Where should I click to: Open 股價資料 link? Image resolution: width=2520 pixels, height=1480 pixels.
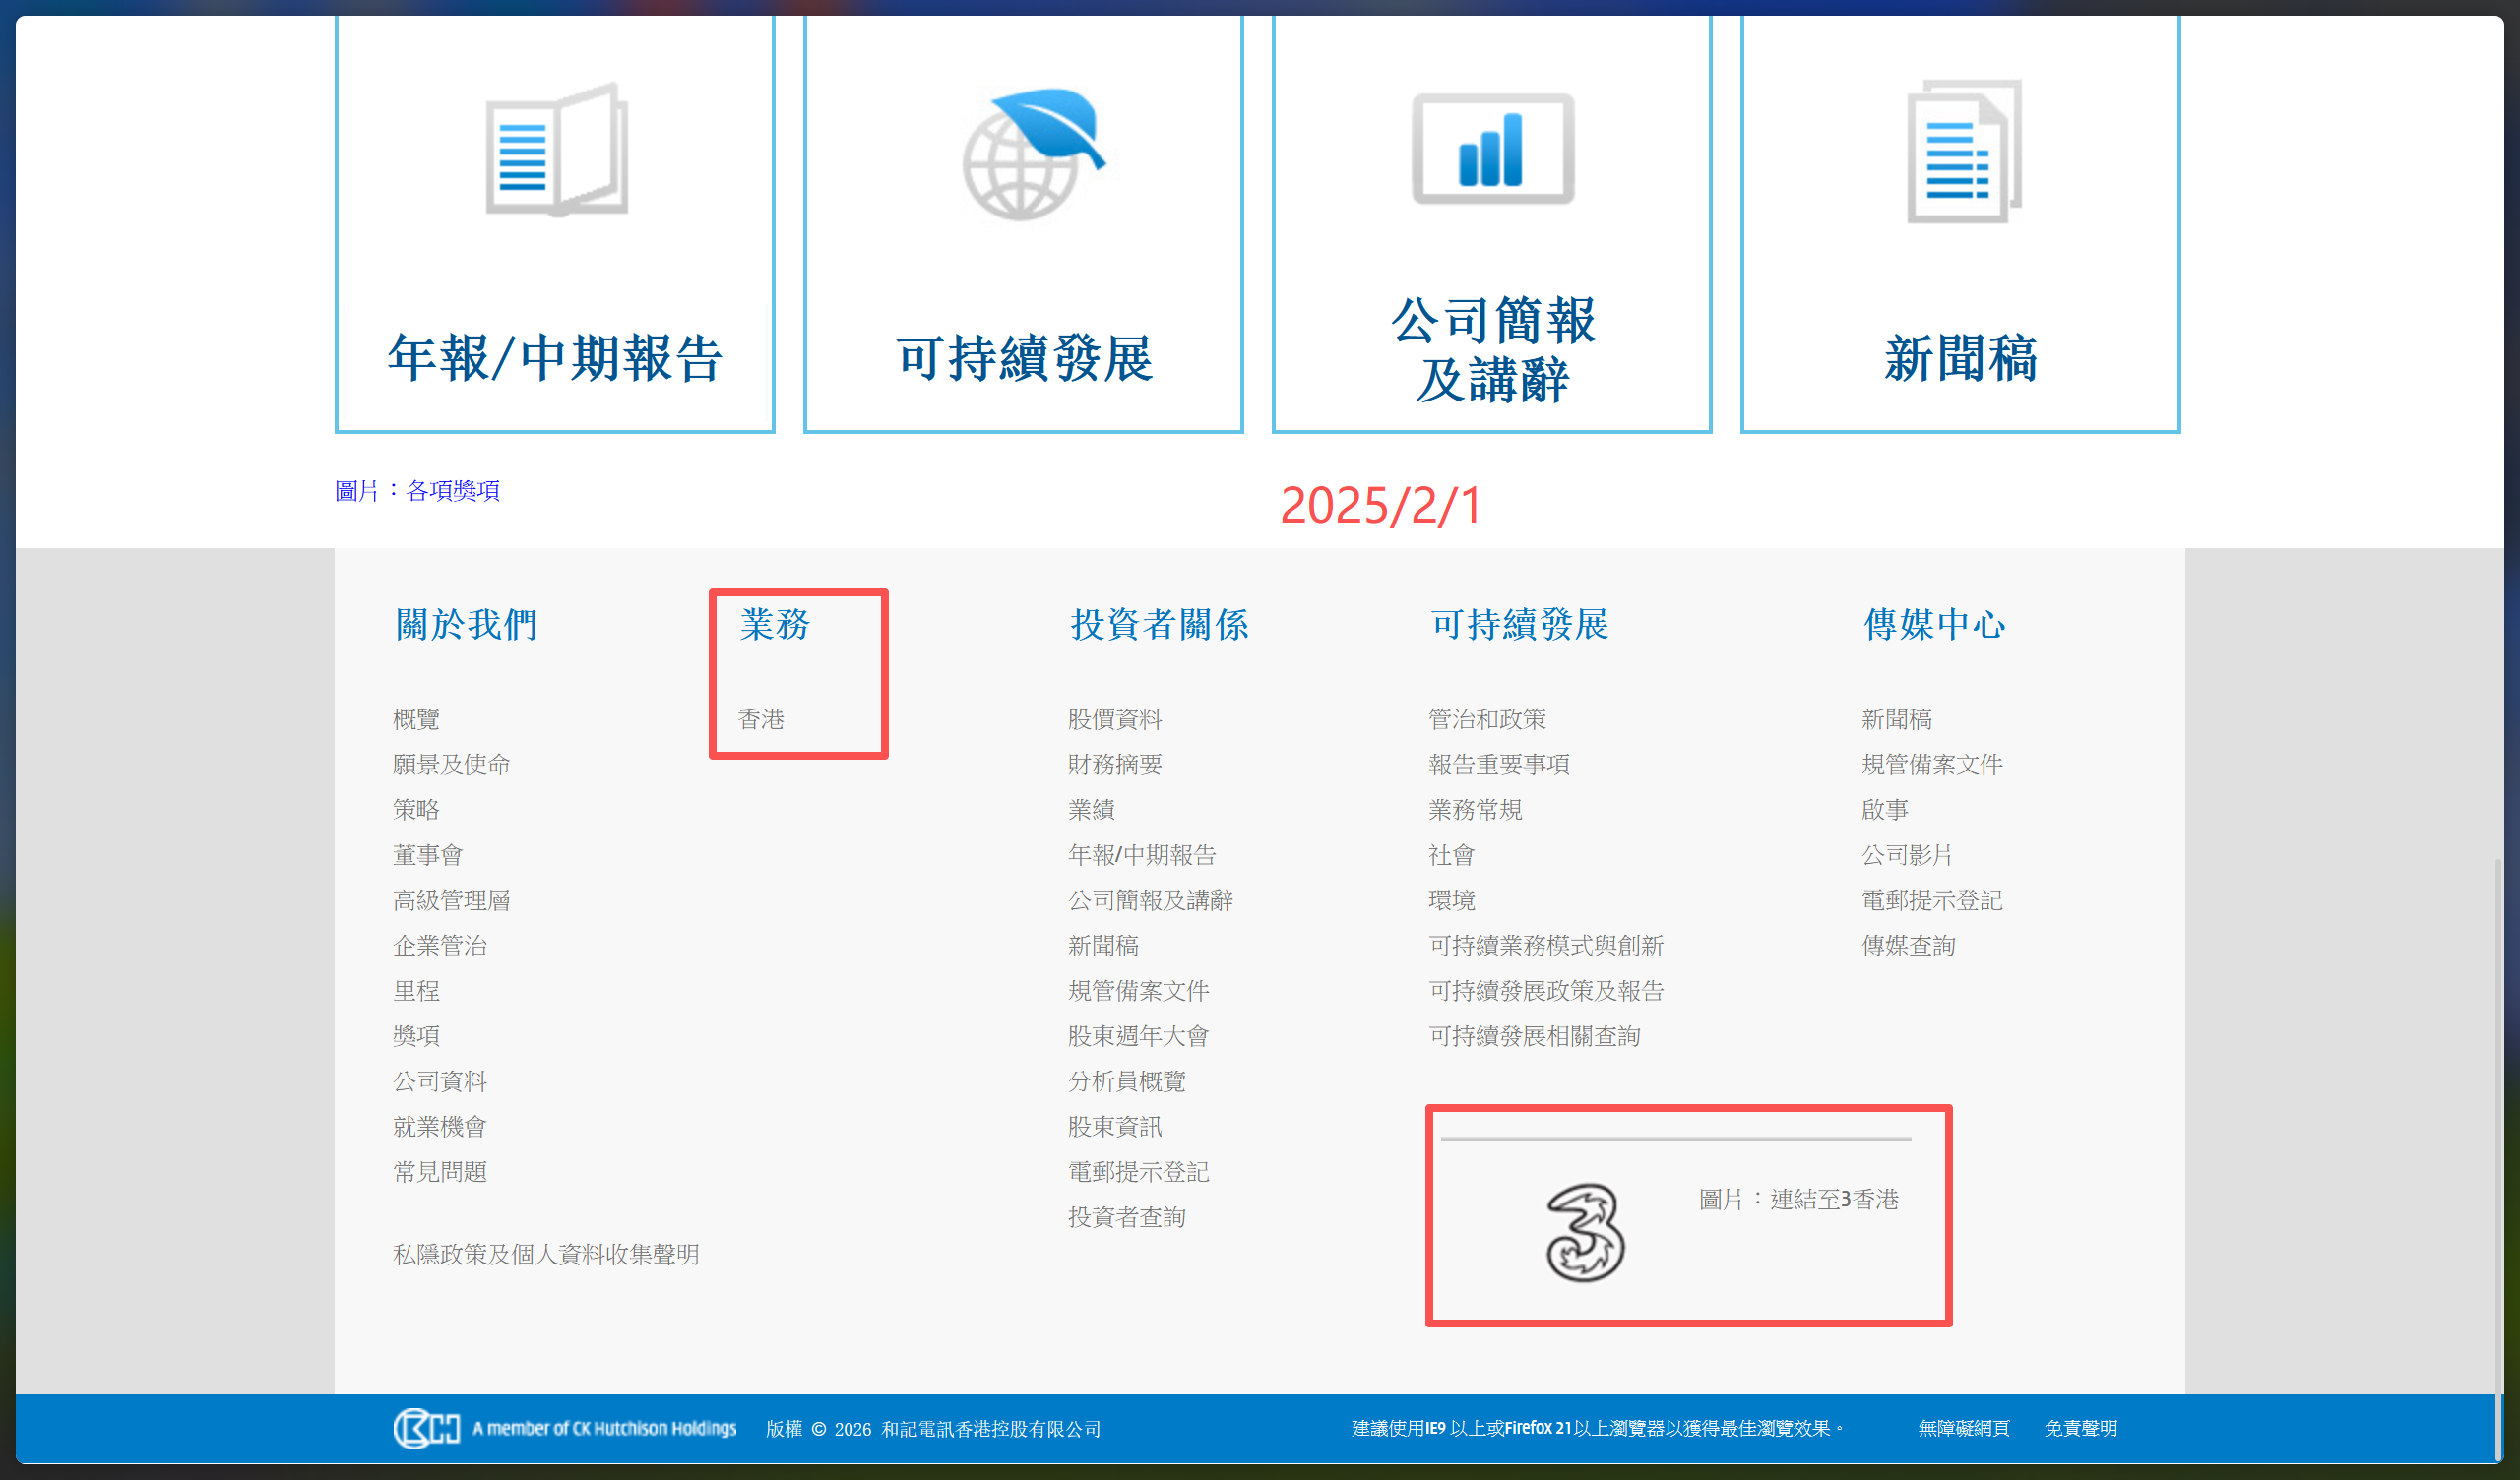[x=1114, y=719]
